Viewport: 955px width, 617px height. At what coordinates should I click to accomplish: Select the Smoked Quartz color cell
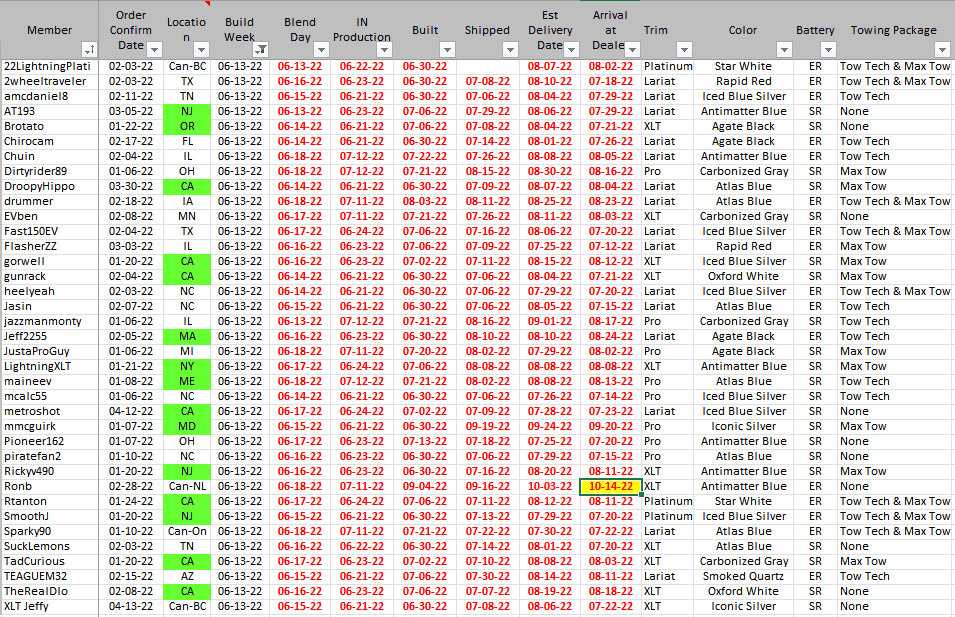point(743,576)
